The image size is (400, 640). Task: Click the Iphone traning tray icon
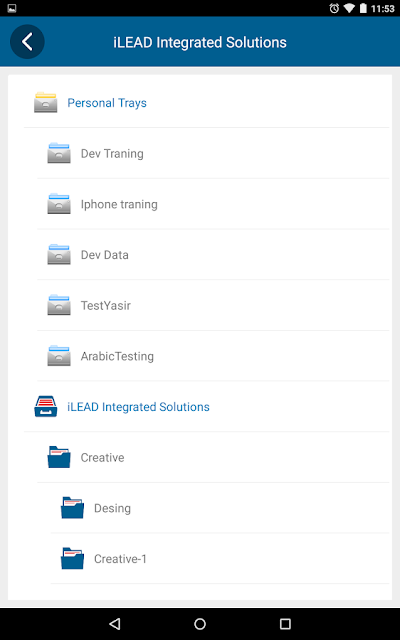pos(59,204)
